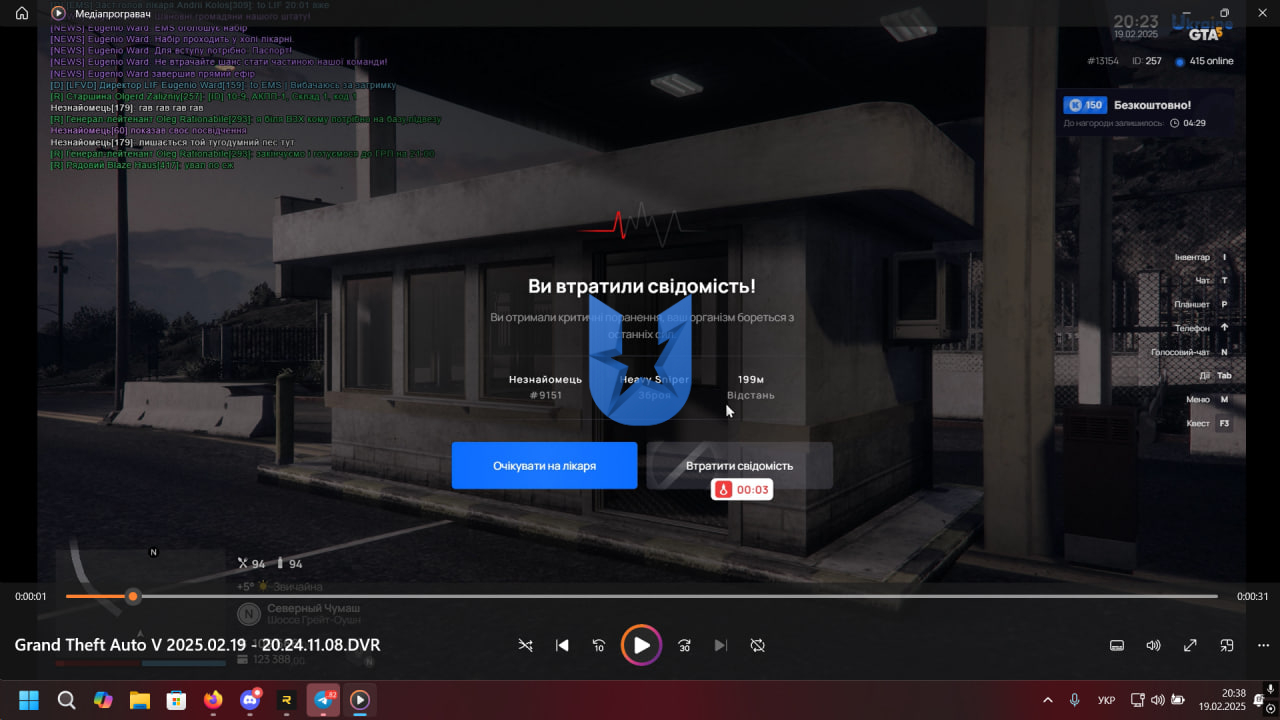Viewport: 1280px width, 720px height.
Task: Click the player ID 257 label
Action: 1146,61
